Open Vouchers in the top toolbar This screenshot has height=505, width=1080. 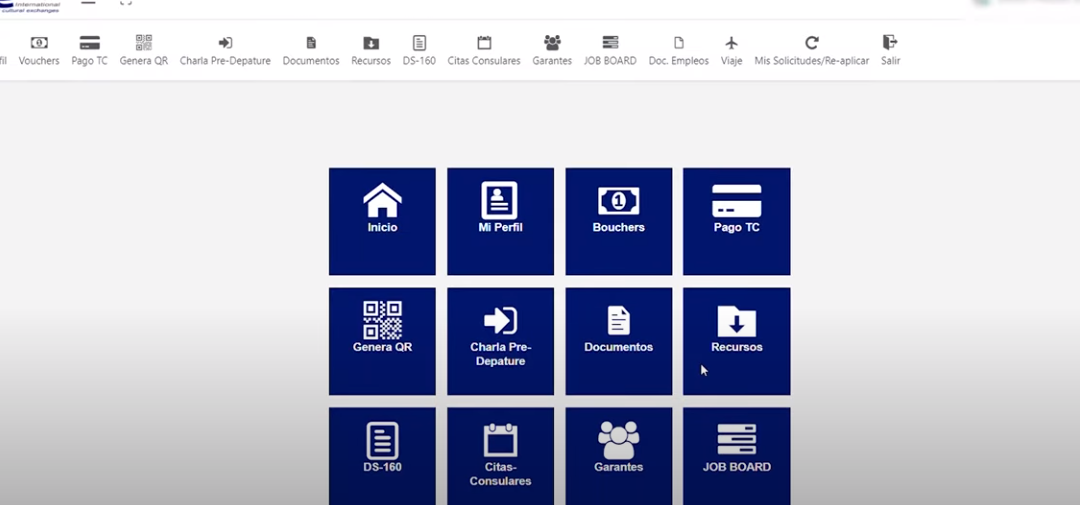click(39, 51)
